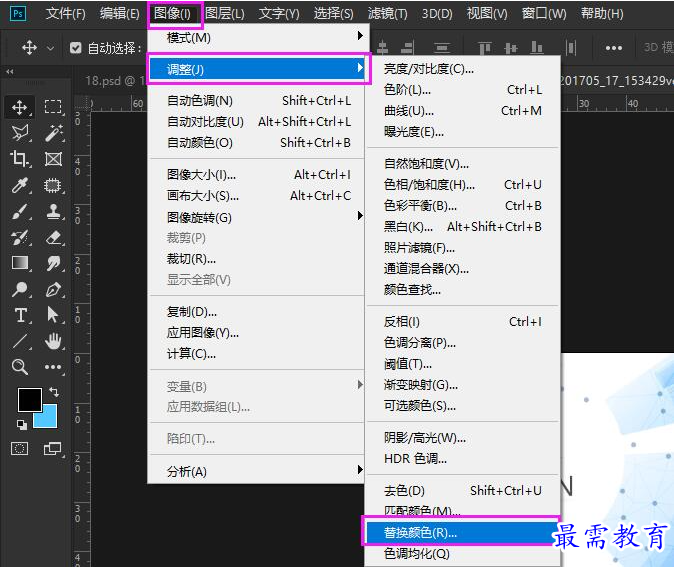Select the Brush tool
The height and width of the screenshot is (568, 676).
tap(19, 211)
